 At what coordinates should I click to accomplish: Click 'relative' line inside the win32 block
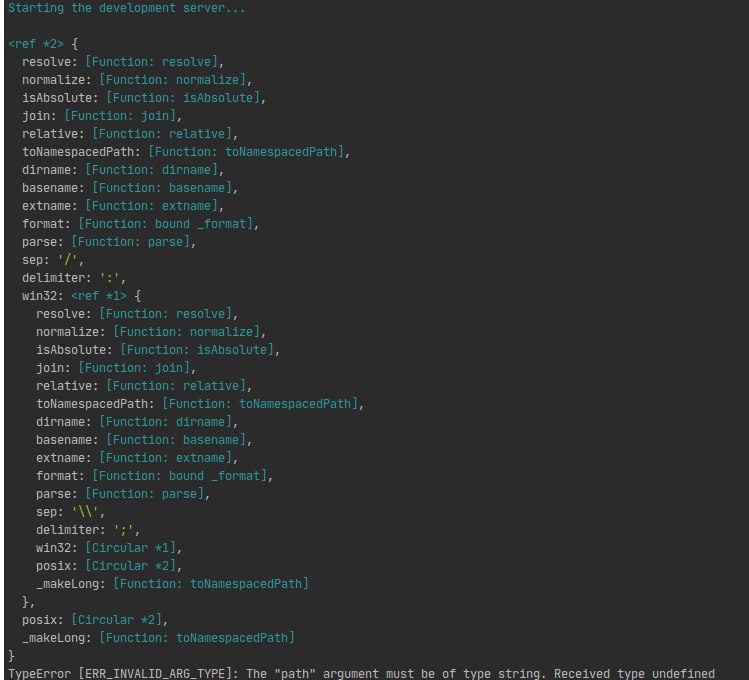[144, 386]
